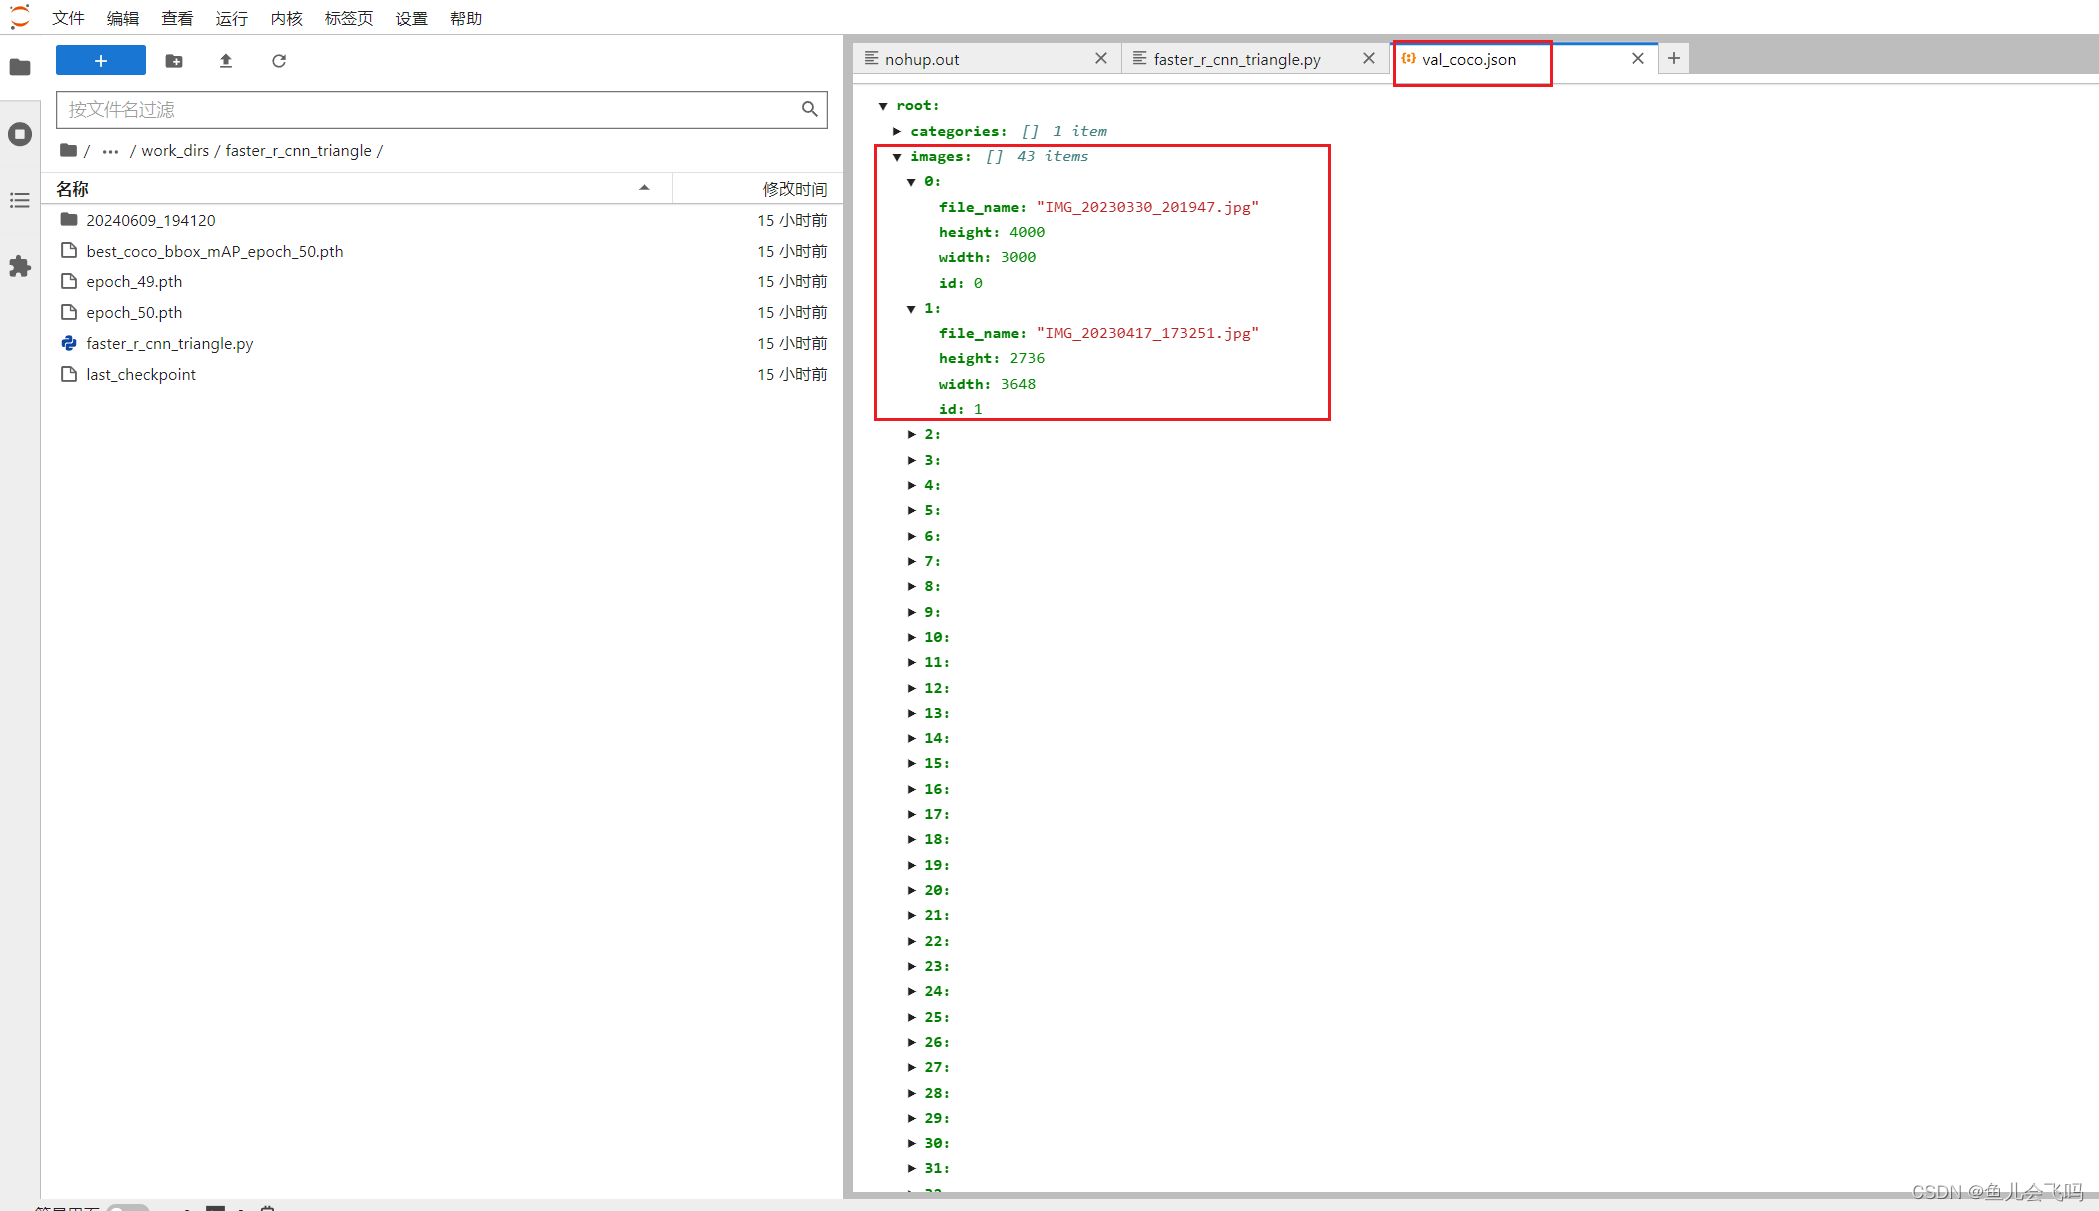Click the file name filter field

pos(430,109)
